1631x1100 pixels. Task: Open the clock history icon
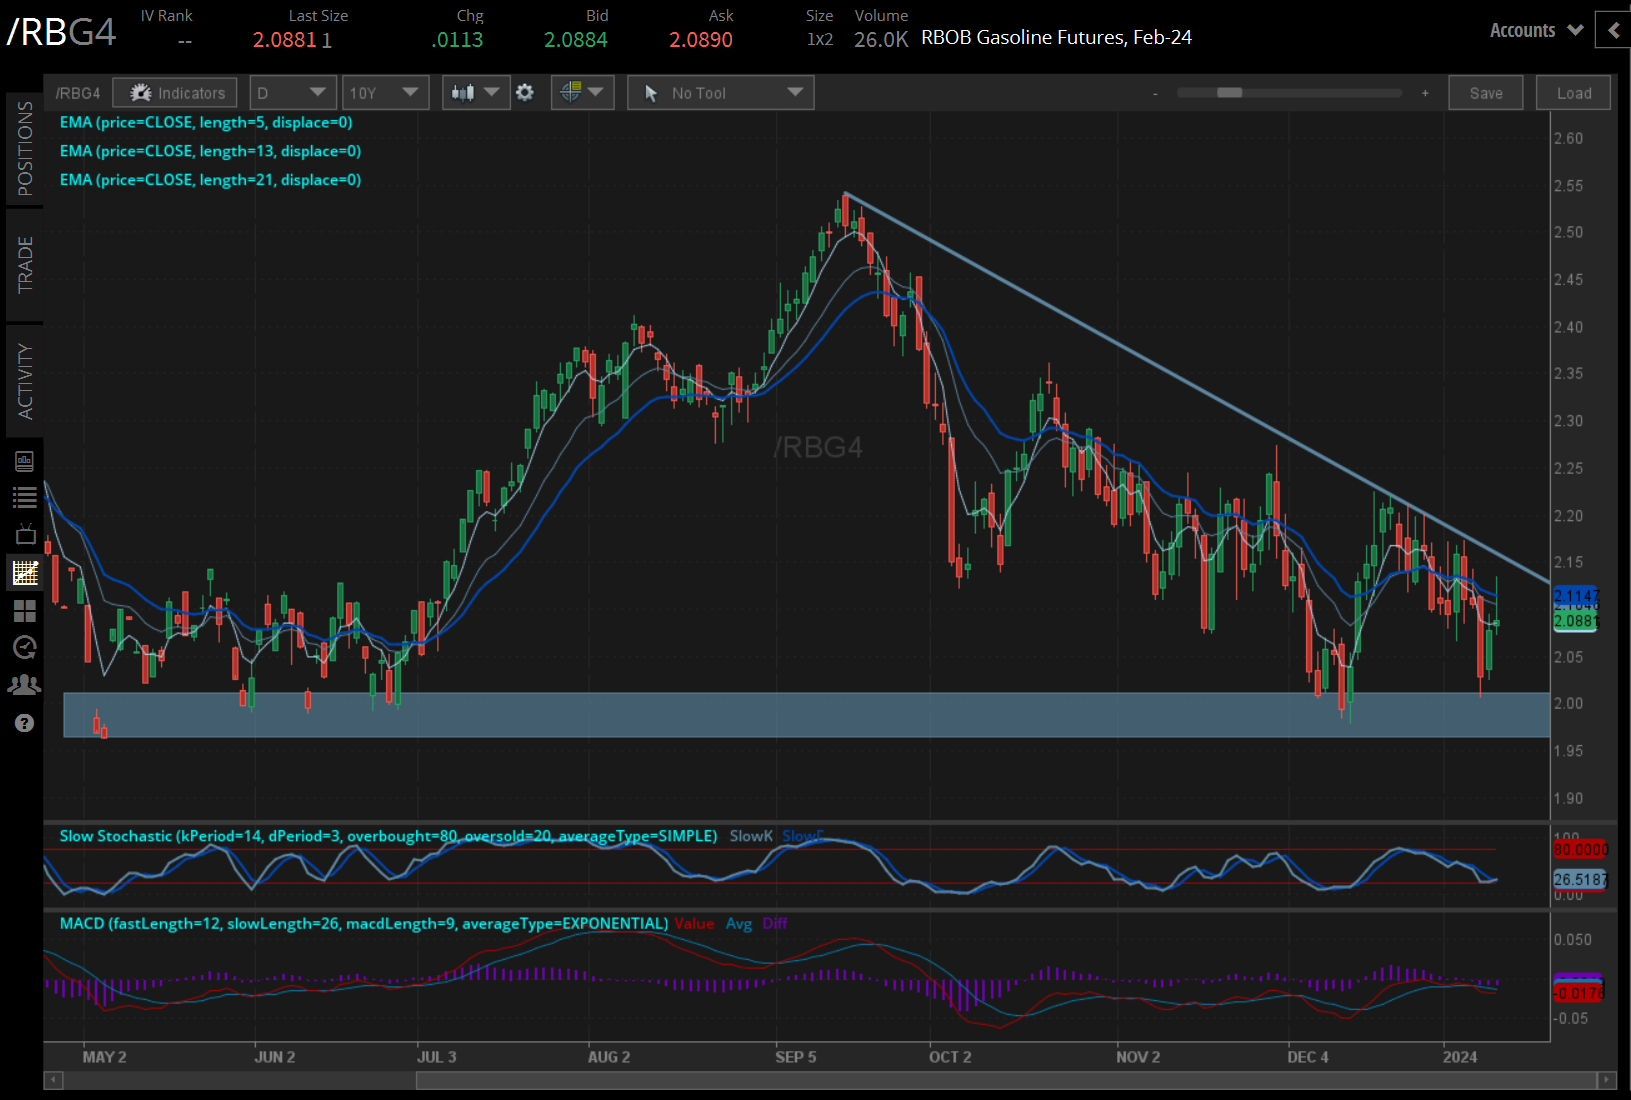[25, 647]
